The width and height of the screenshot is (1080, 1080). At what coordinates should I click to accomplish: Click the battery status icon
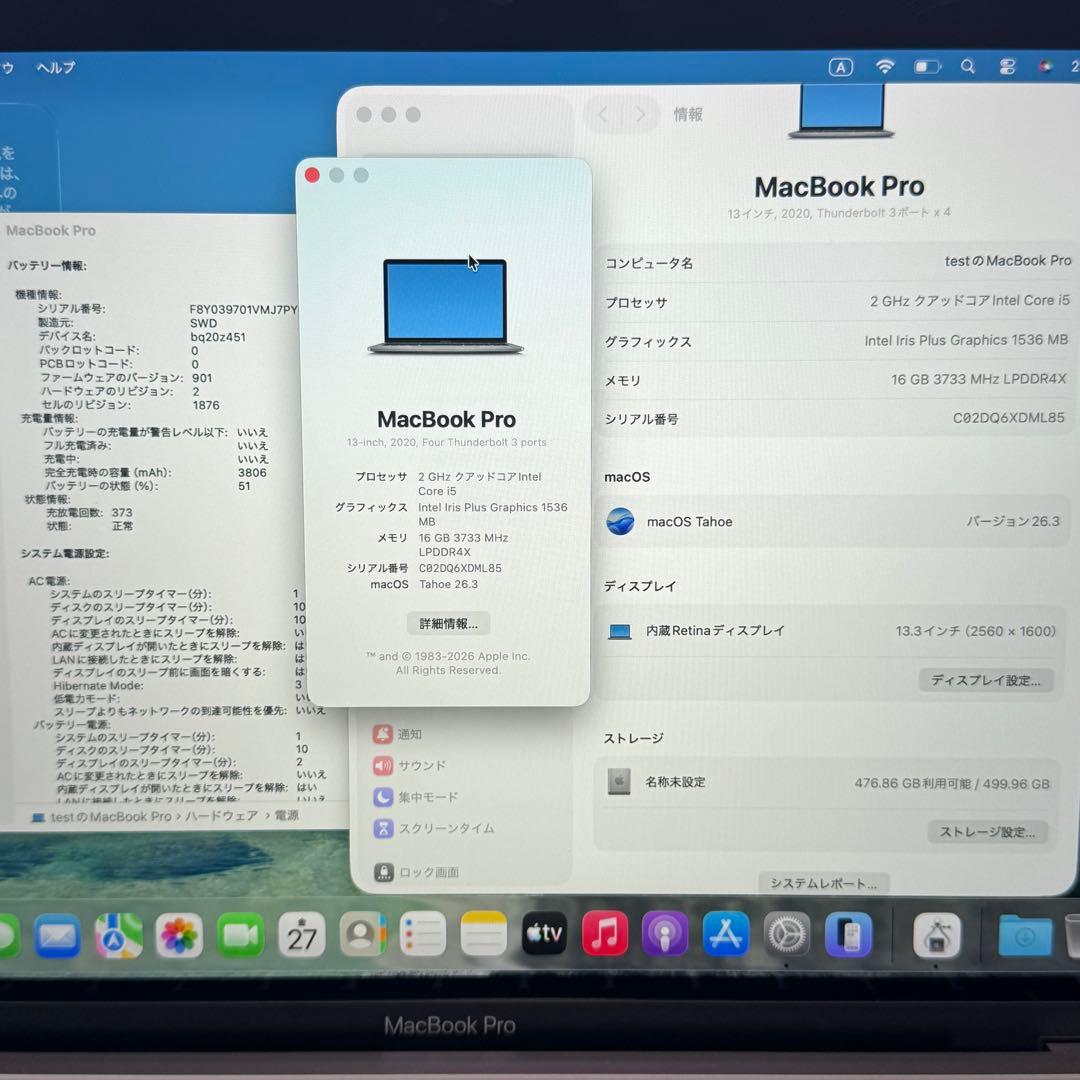pyautogui.click(x=927, y=67)
